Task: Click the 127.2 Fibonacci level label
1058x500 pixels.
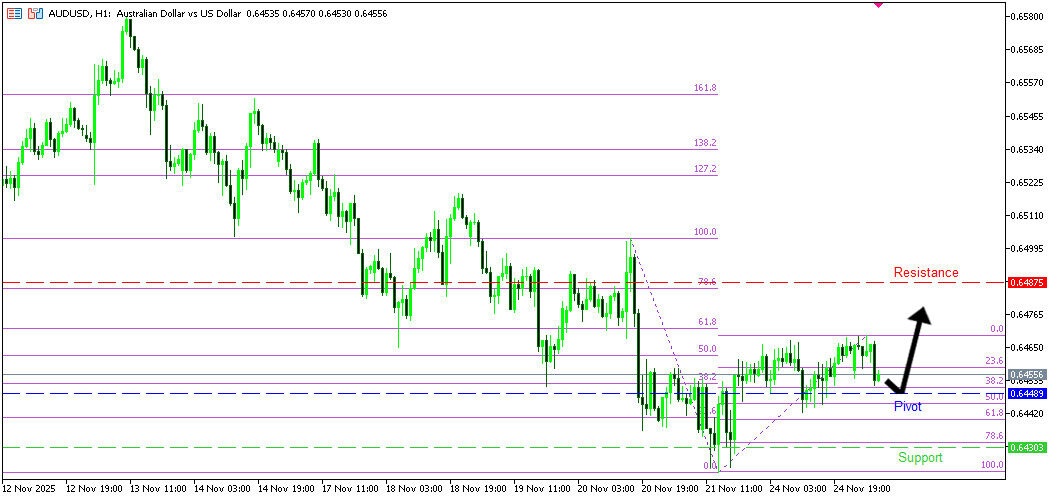Action: 705,169
